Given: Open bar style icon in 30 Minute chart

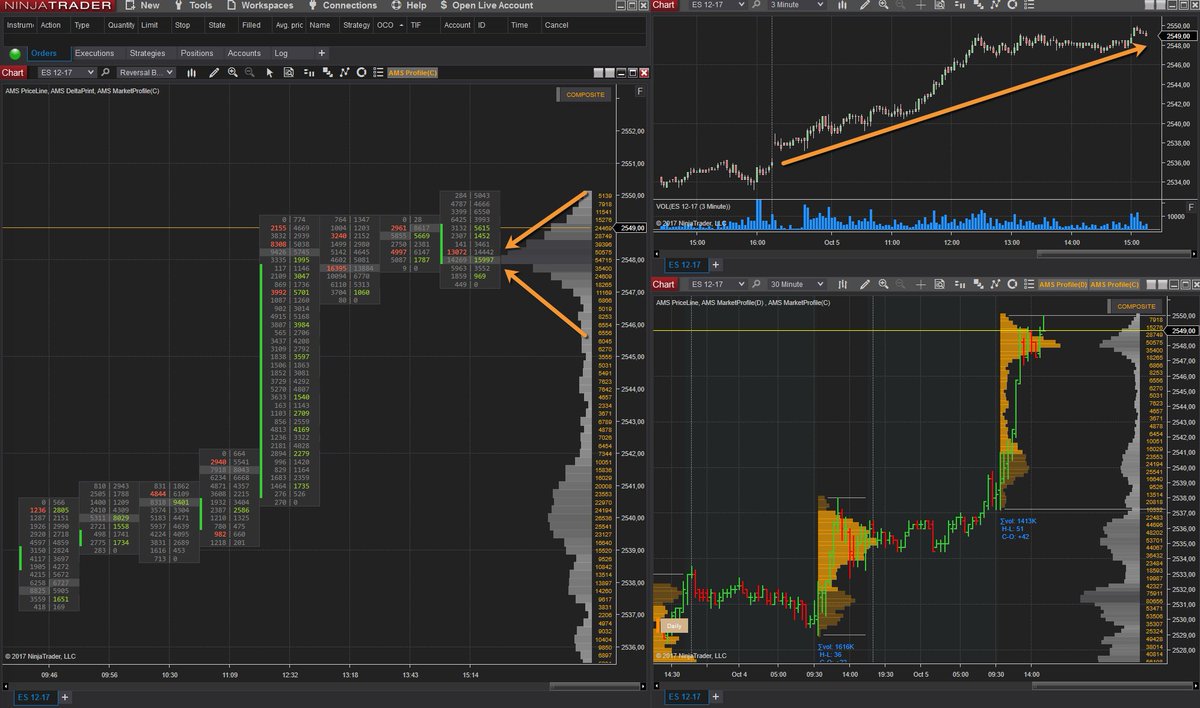Looking at the screenshot, I should 842,284.
